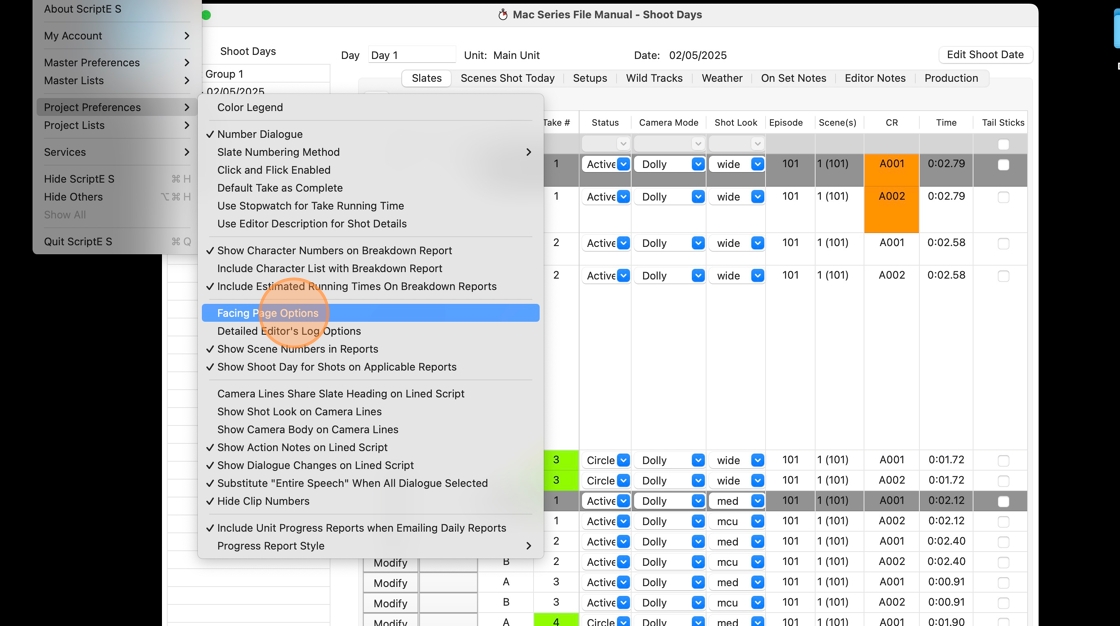Open the Production tab
Screen dimensions: 1120x626
point(951,78)
